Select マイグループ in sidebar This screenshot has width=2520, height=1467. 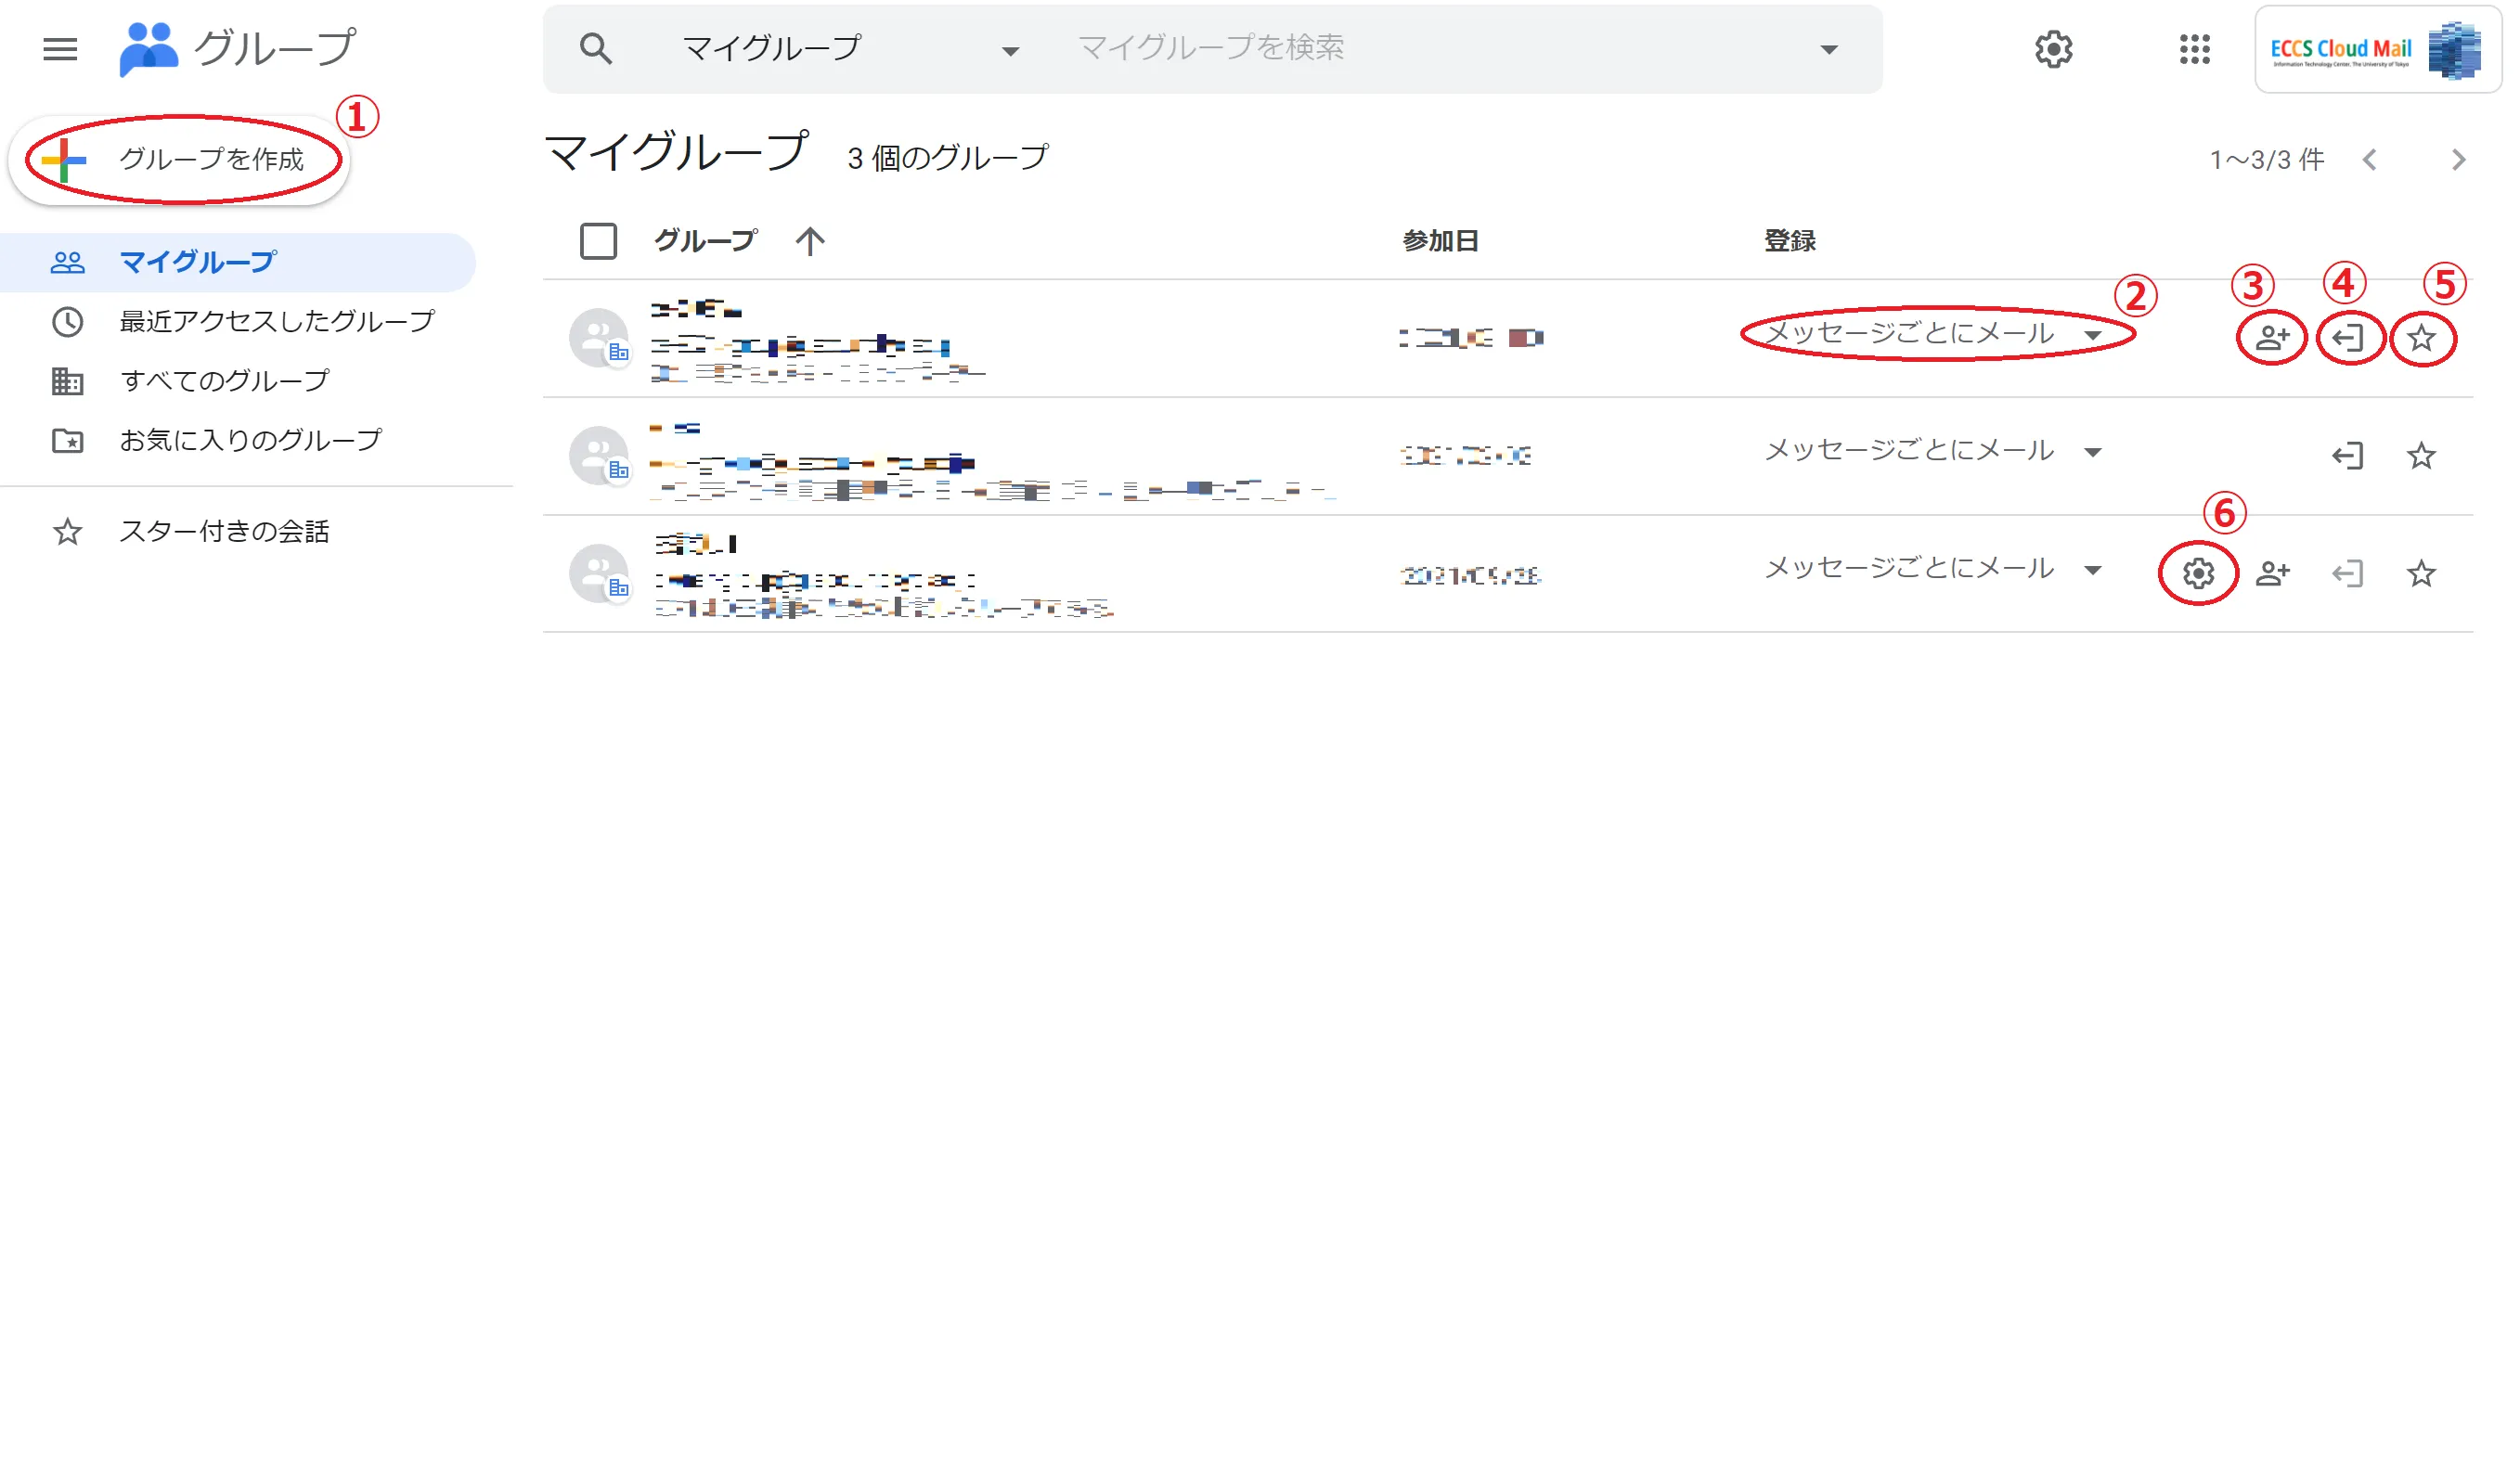pyautogui.click(x=237, y=262)
